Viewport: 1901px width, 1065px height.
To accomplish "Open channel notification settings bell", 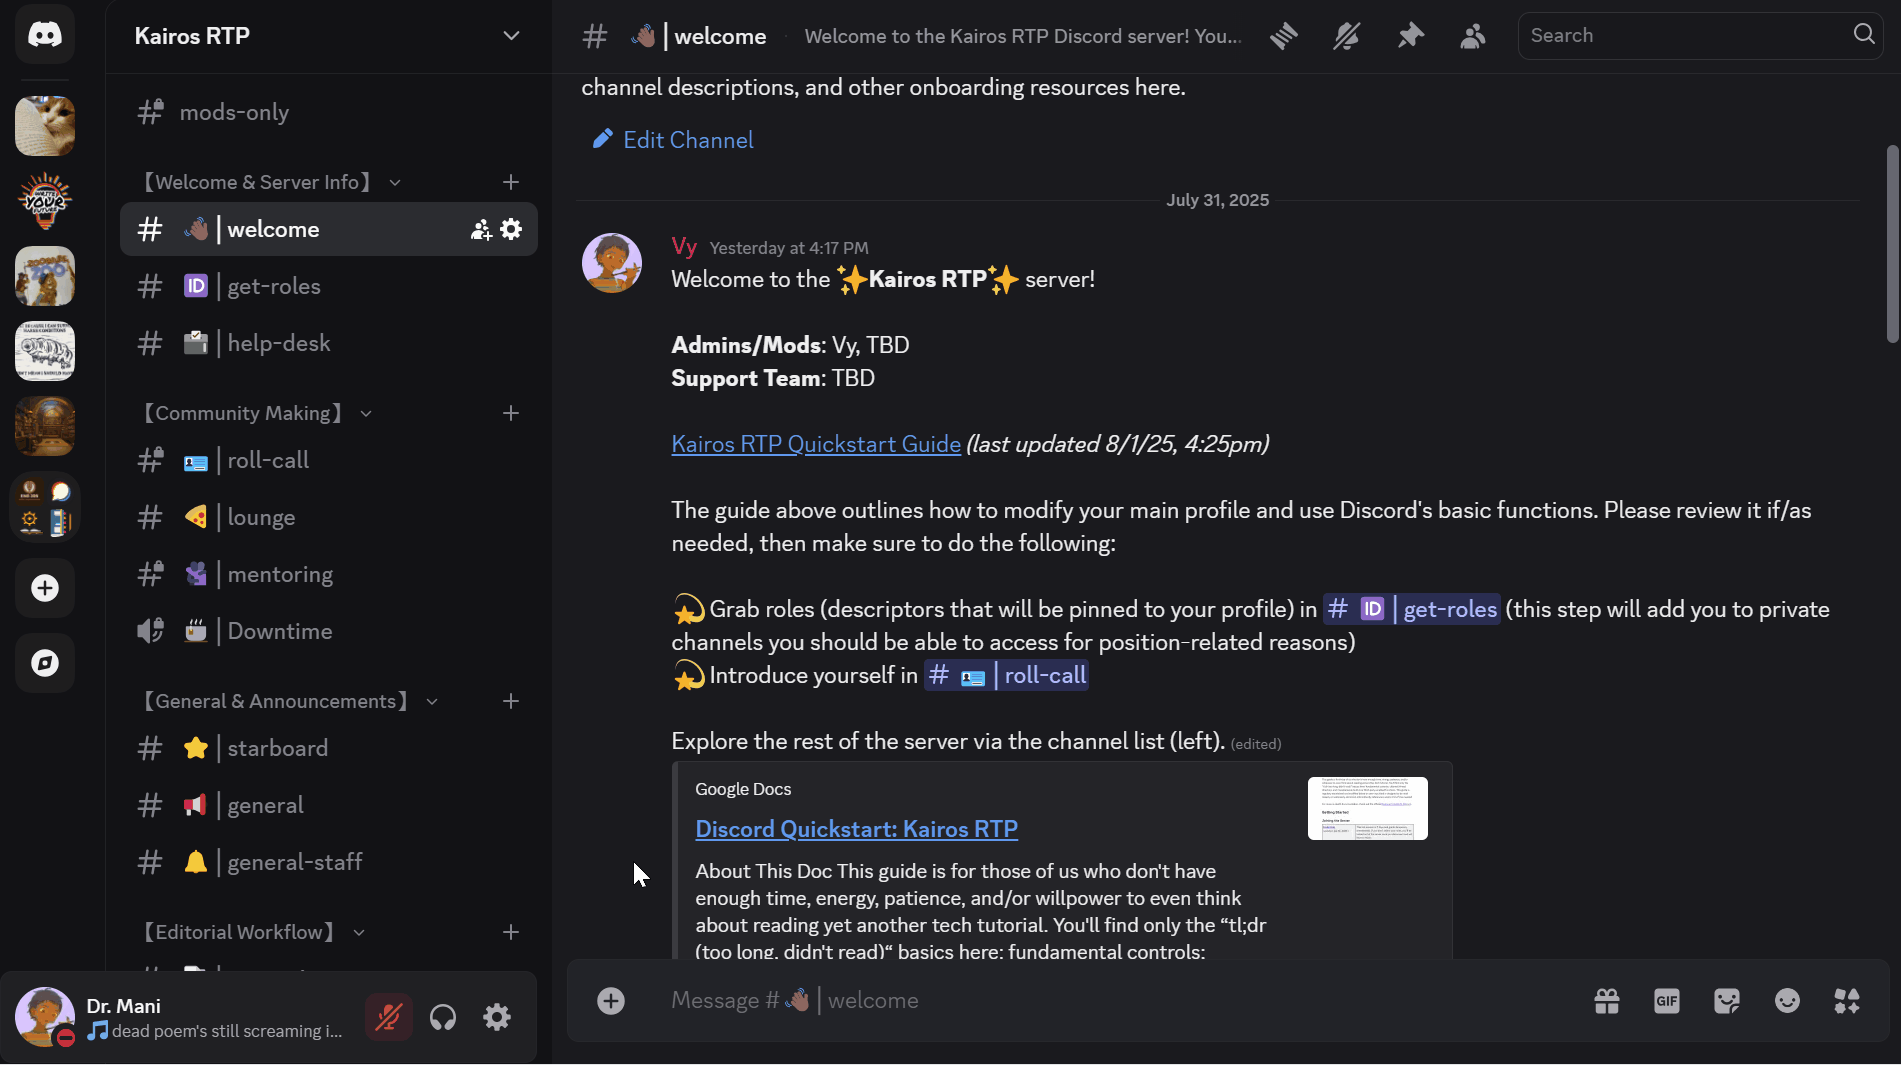I will 1346,36.
